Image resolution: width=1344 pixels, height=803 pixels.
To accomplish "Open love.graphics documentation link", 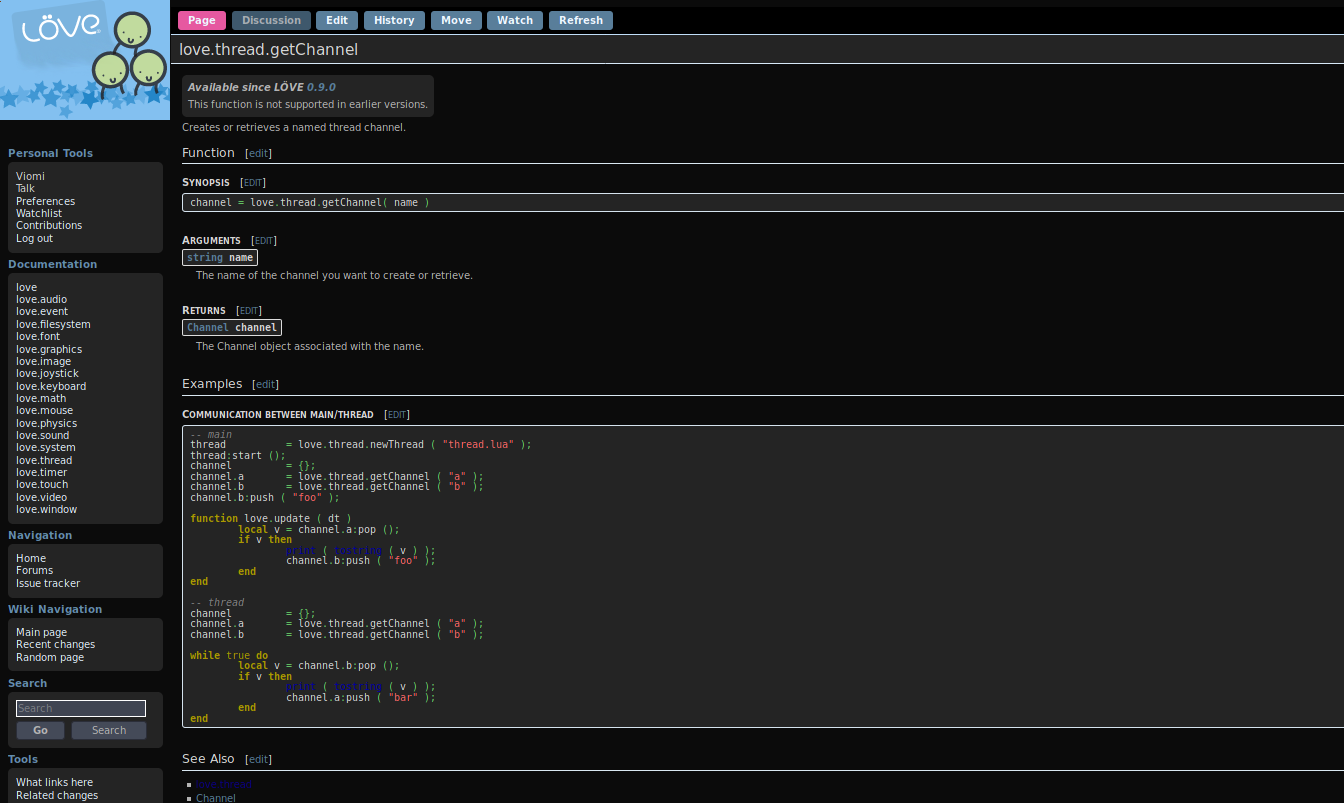I will [x=49, y=349].
